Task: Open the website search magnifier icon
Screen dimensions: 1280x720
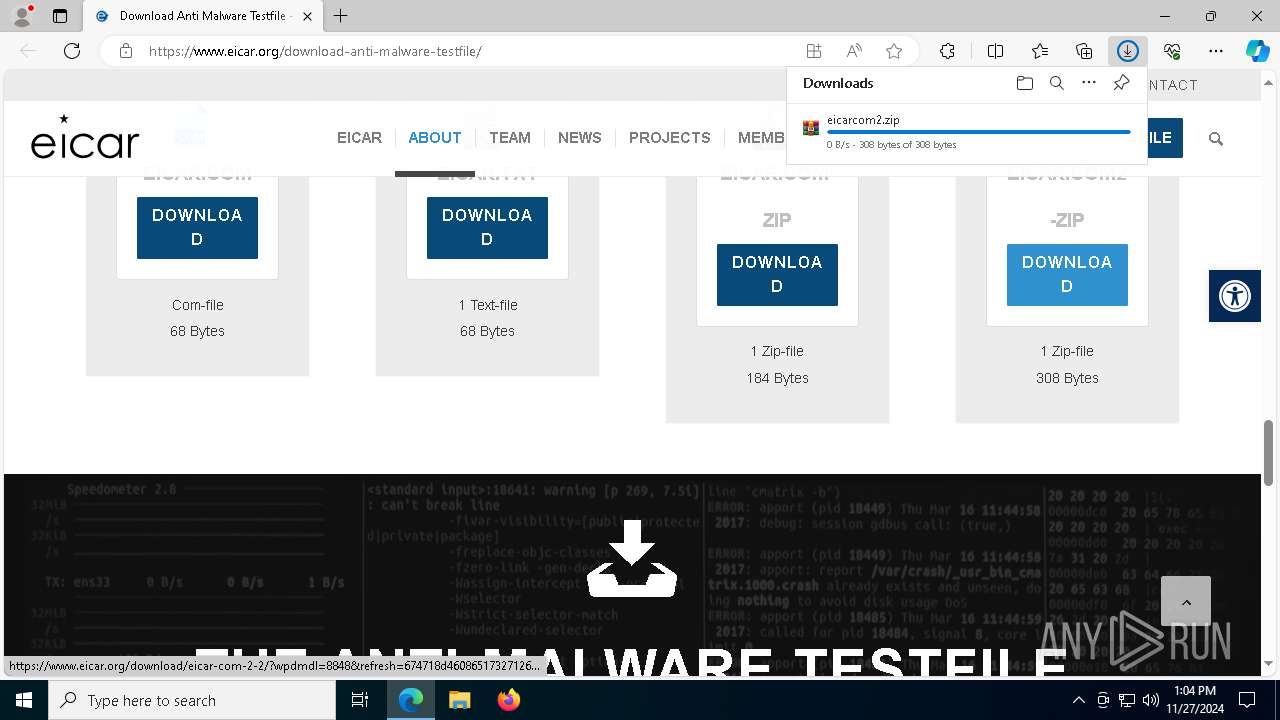Action: pos(1216,139)
